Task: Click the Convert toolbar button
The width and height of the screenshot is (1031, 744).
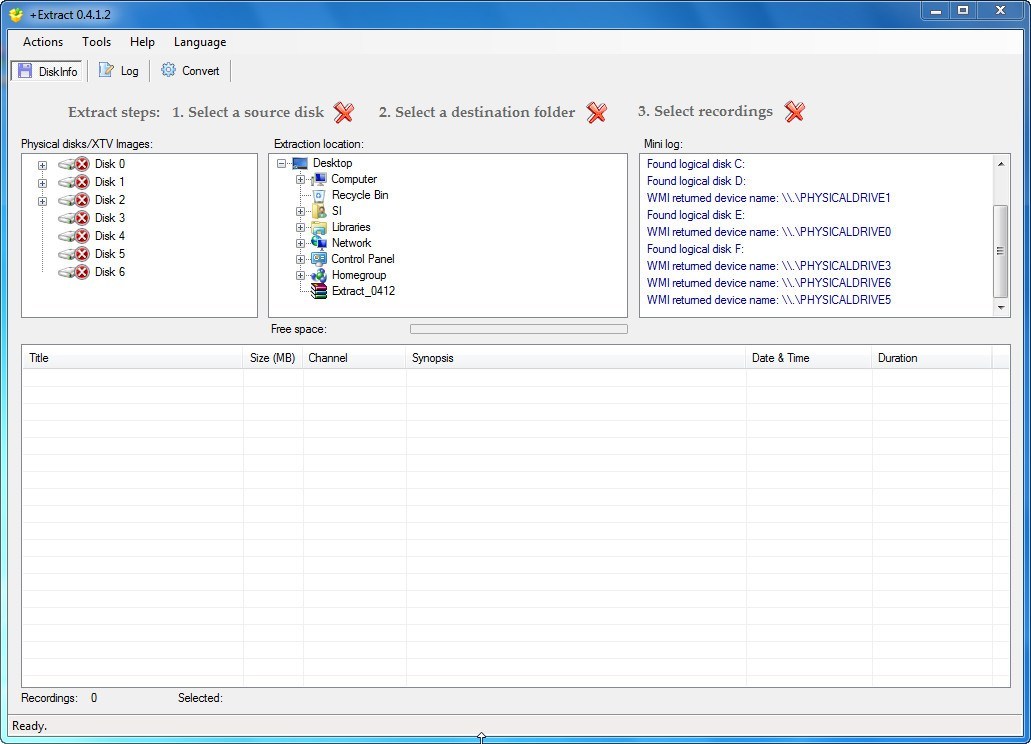Action: coord(190,71)
